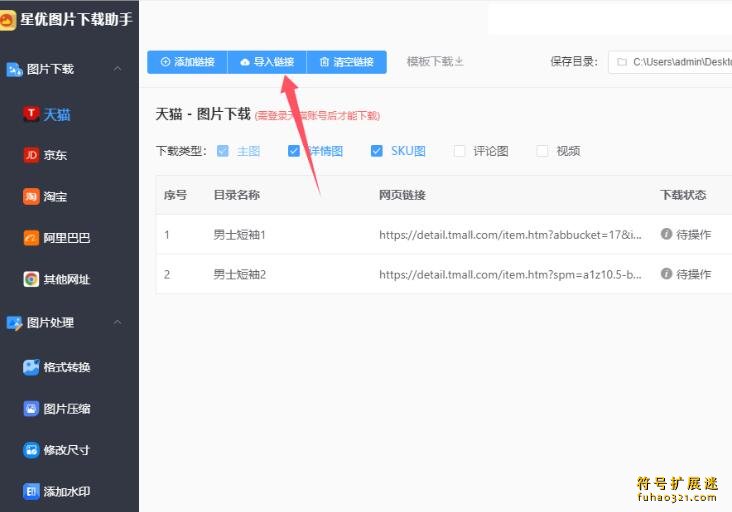Viewport: 732px width, 512px height.
Task: Click the info icon for 男士短袖1 status
Action: click(x=666, y=234)
